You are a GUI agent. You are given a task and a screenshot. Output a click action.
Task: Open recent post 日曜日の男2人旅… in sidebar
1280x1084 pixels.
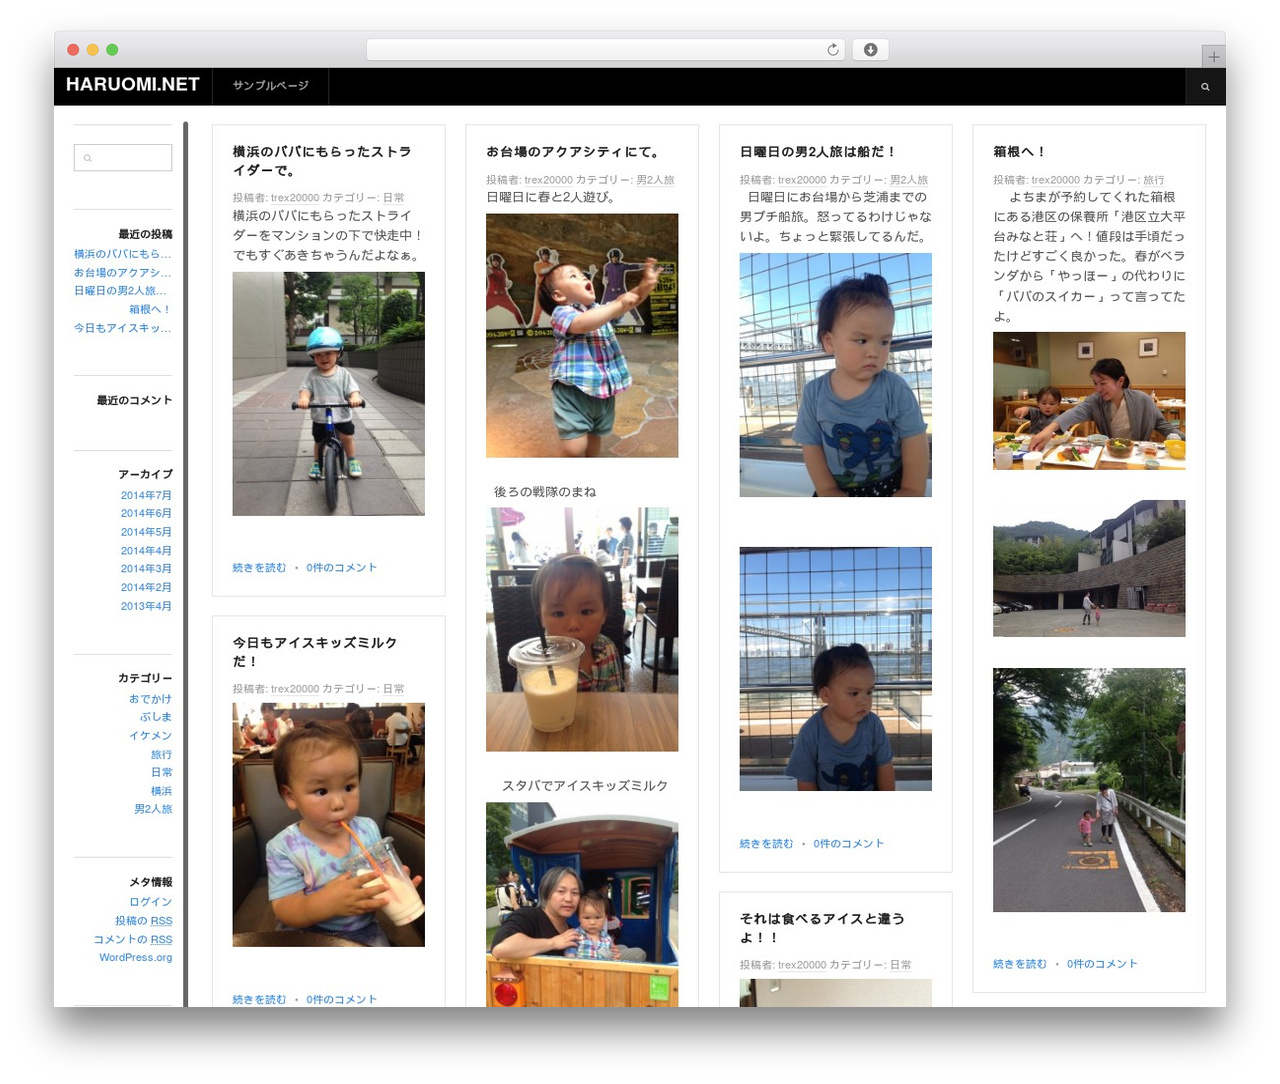pyautogui.click(x=120, y=291)
